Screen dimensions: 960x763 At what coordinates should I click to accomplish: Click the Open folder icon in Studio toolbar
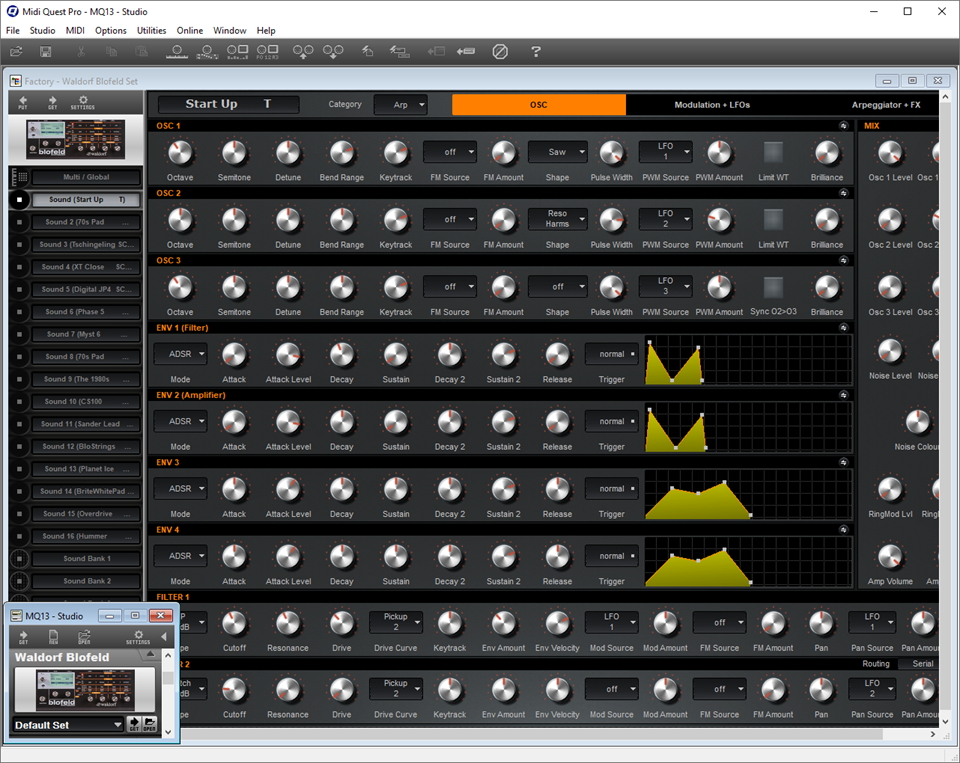[85, 636]
